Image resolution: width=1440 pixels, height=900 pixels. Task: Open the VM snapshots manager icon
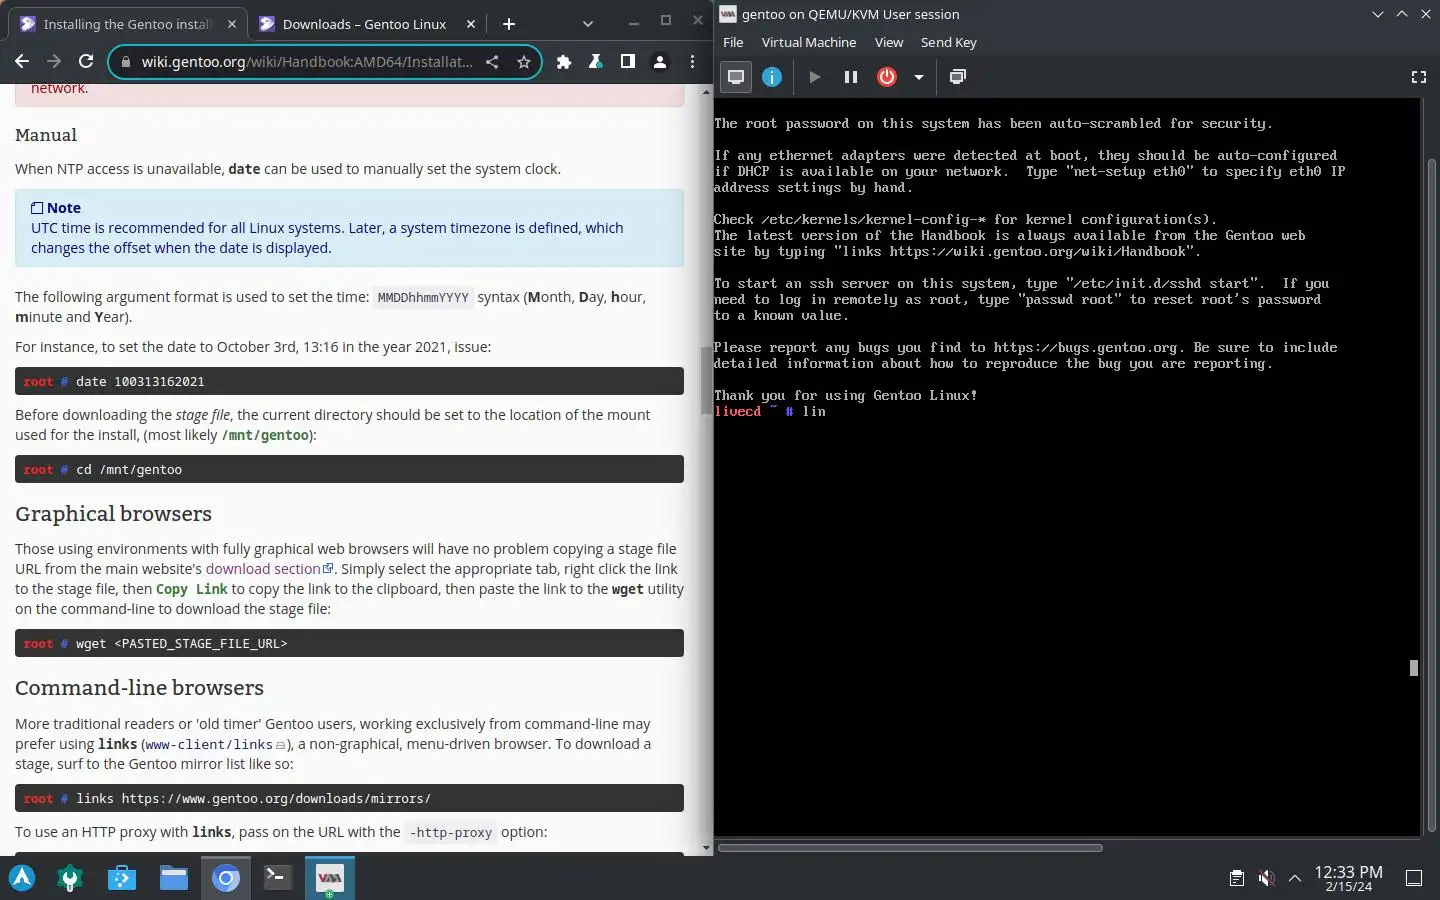(957, 77)
